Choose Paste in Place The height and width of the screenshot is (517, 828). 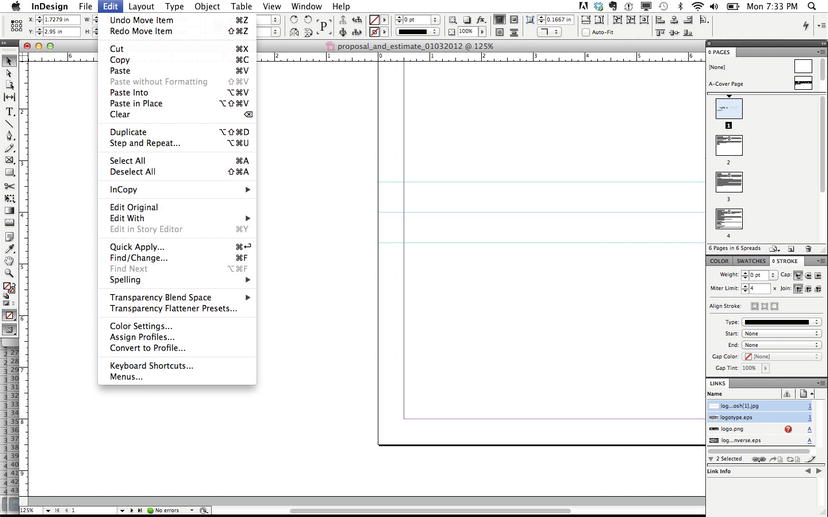pyautogui.click(x=177, y=104)
